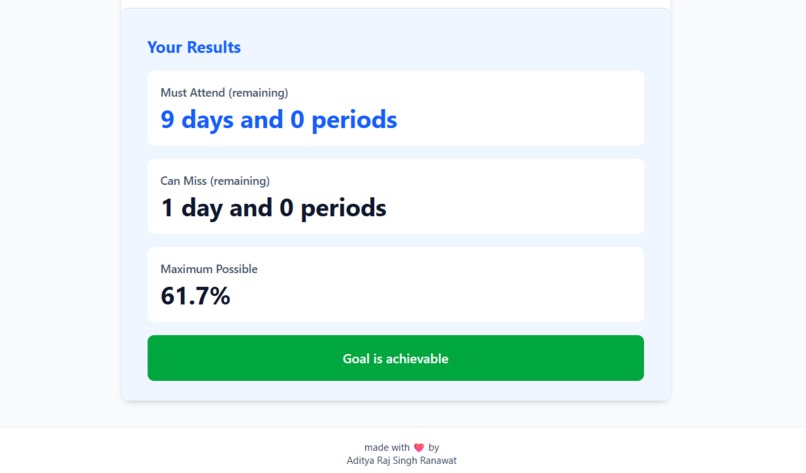Select the 9 days and 0 periods value
This screenshot has width=806, height=473.
coord(279,119)
